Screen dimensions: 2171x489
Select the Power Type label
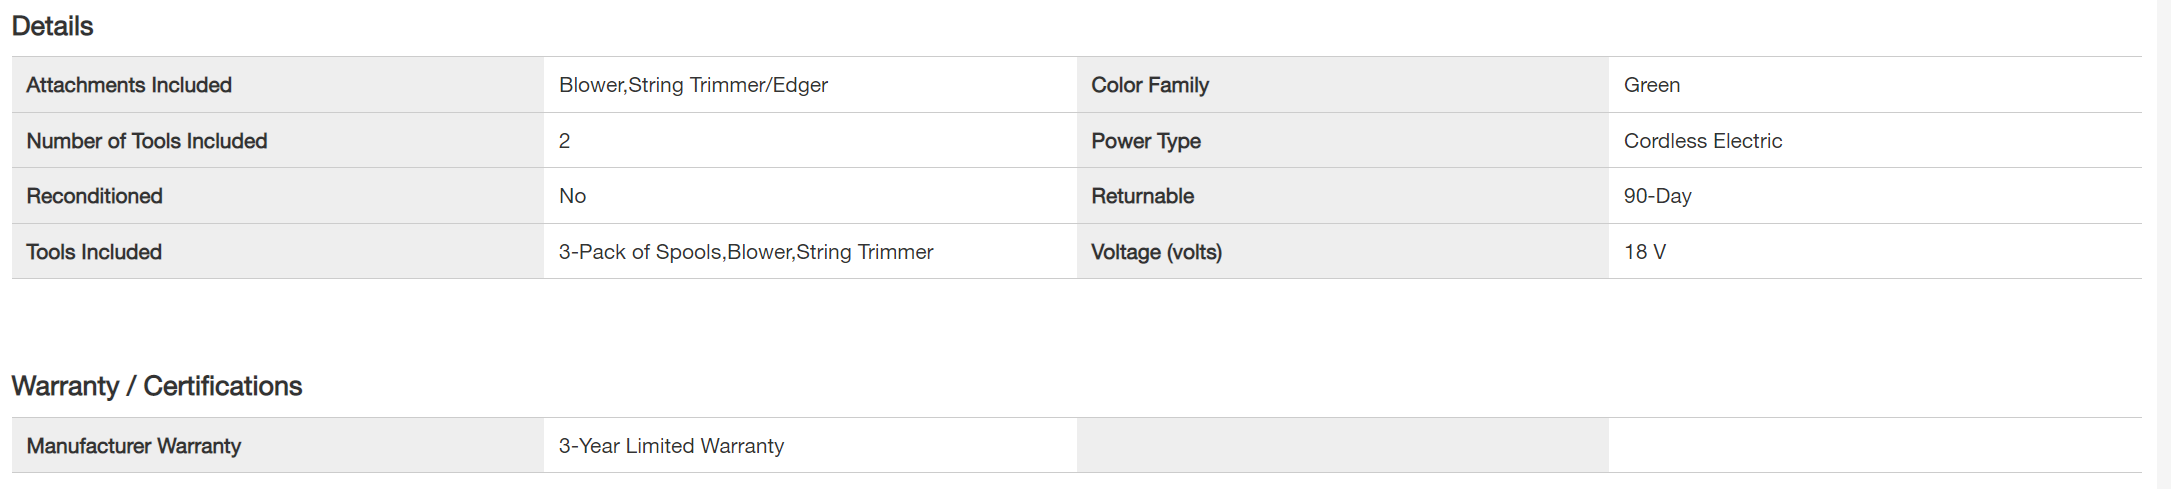point(1146,141)
